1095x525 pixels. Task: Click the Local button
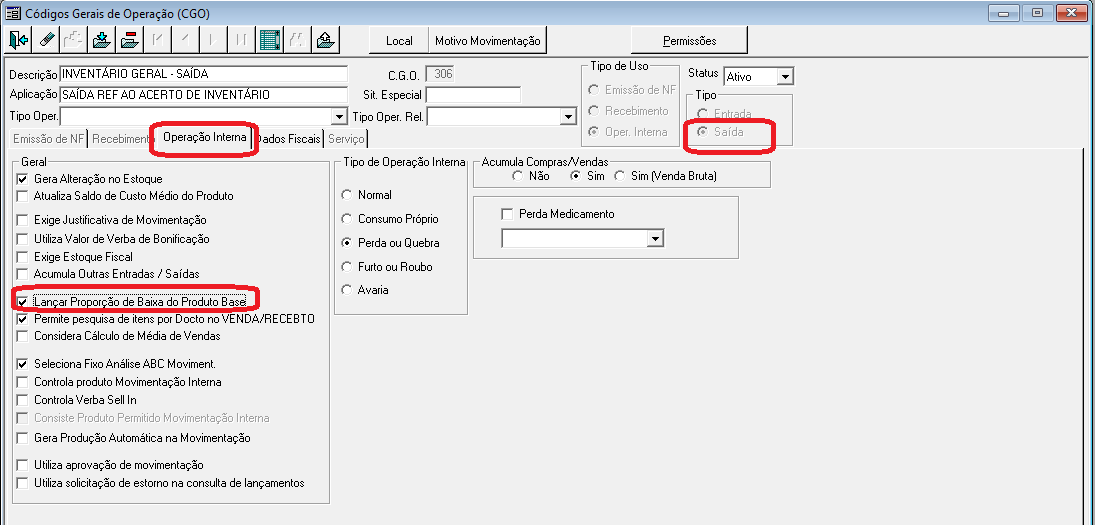(399, 40)
